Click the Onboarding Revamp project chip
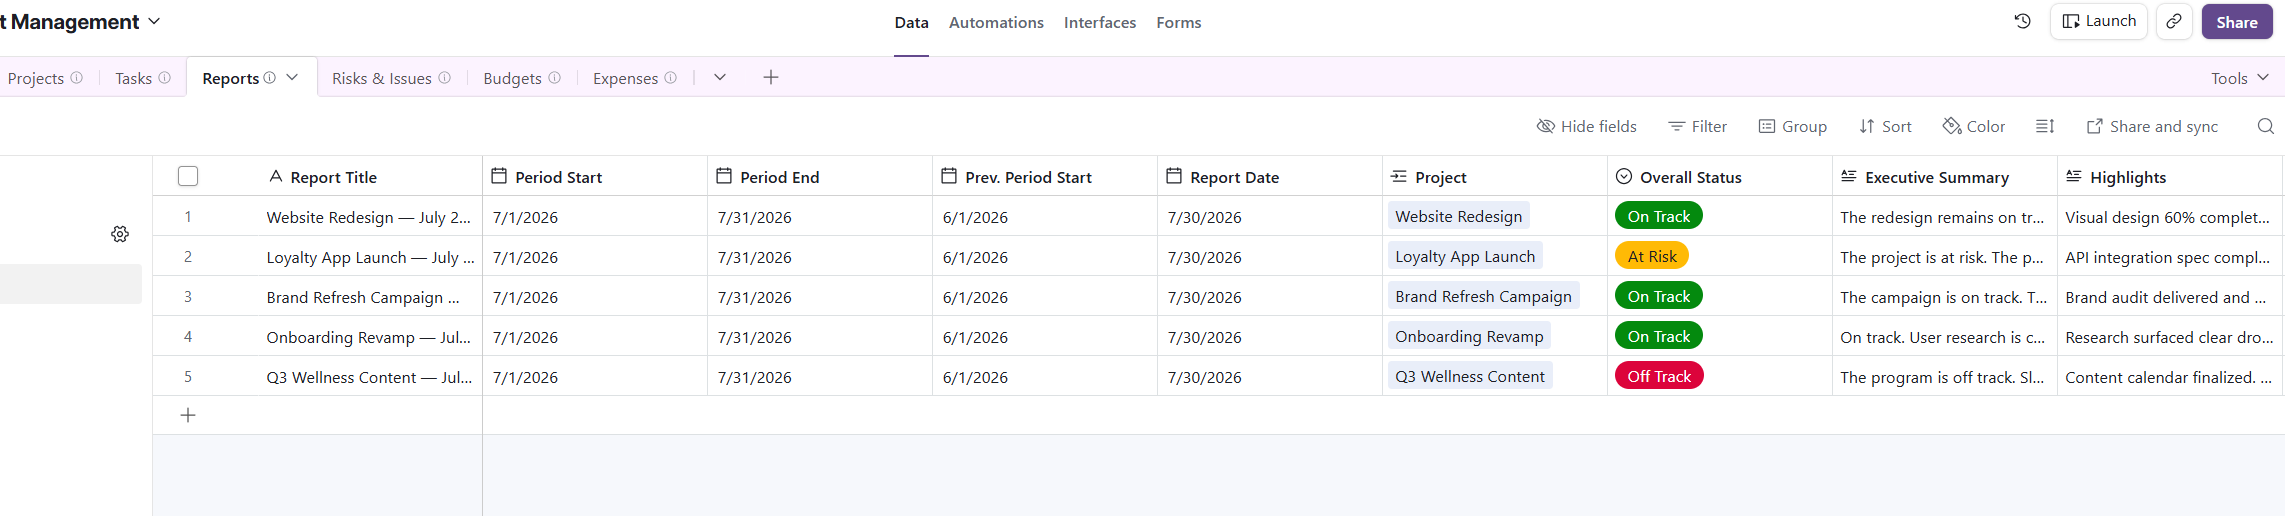 (1469, 336)
